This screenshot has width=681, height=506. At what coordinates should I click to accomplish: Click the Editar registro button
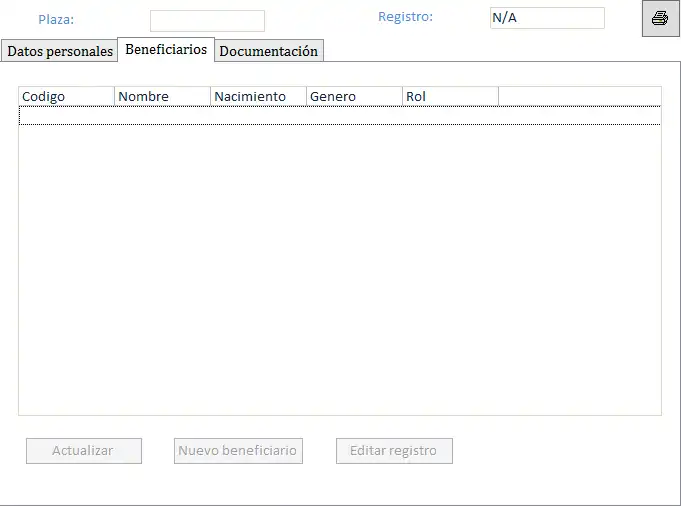(394, 451)
